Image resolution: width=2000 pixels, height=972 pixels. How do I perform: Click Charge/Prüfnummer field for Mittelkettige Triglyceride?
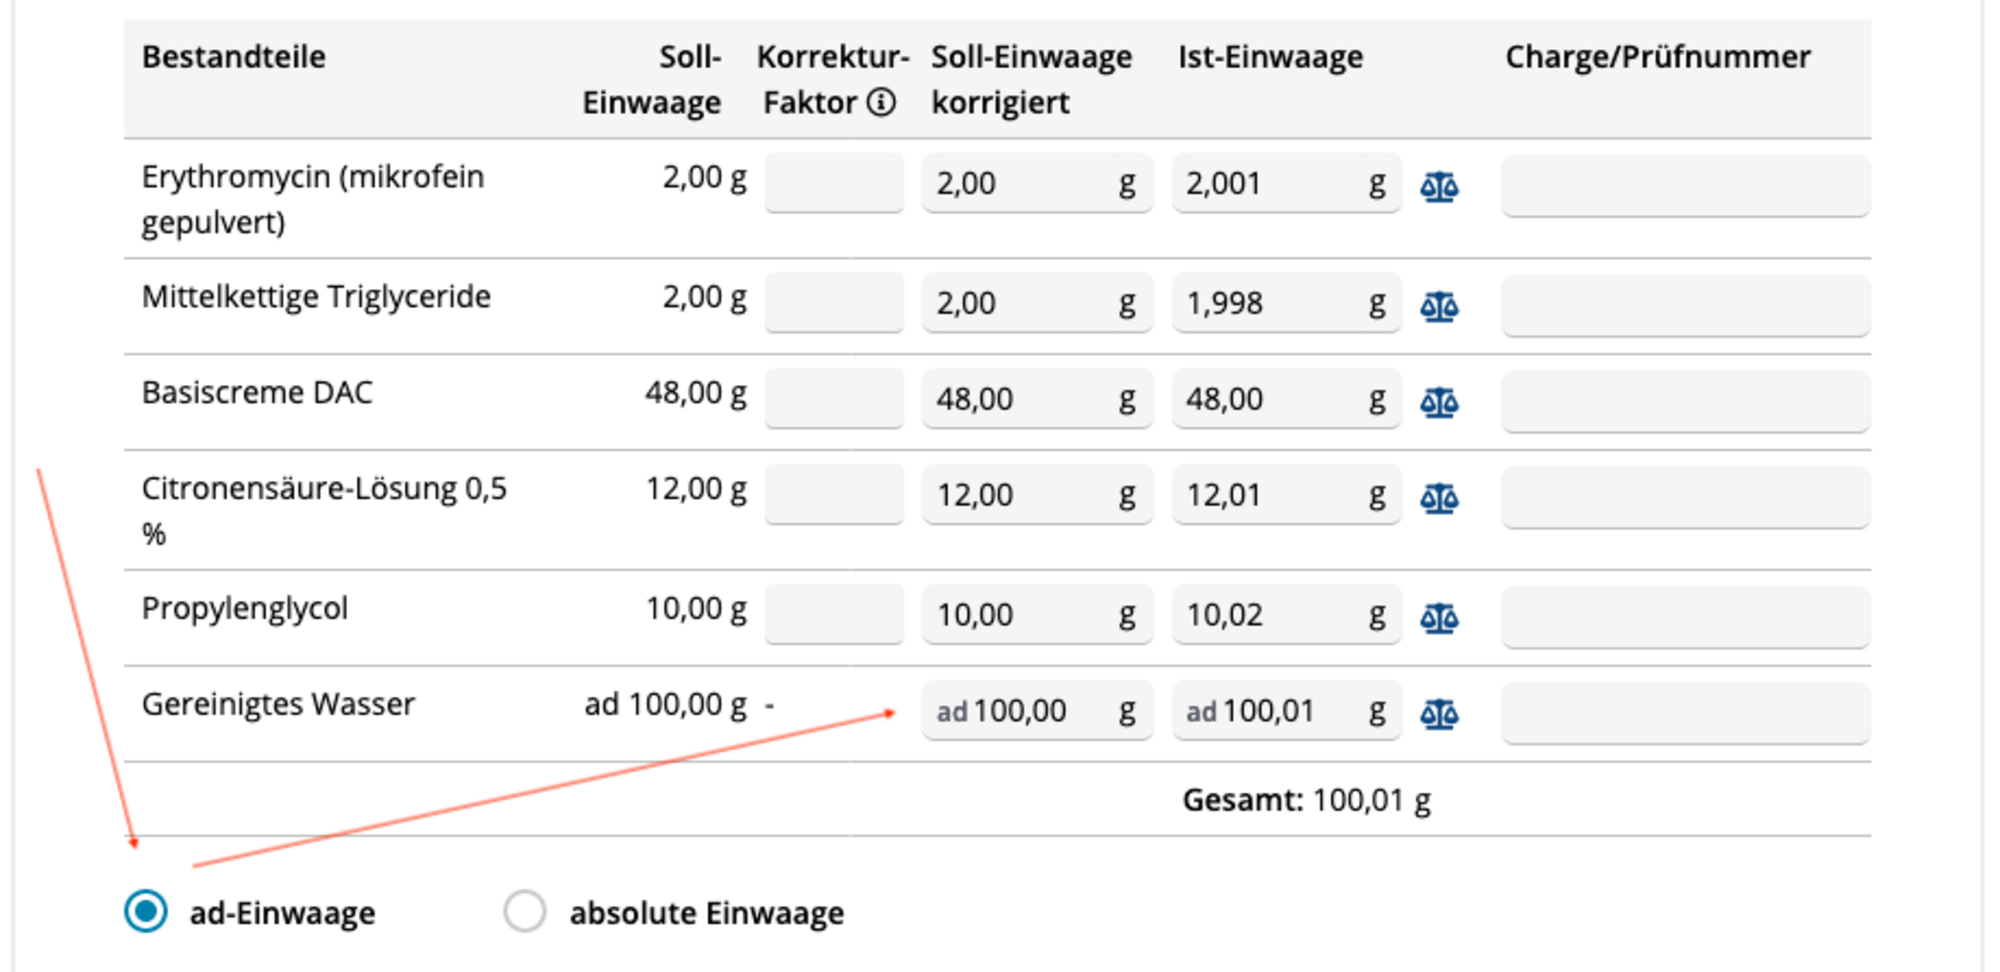click(1685, 305)
